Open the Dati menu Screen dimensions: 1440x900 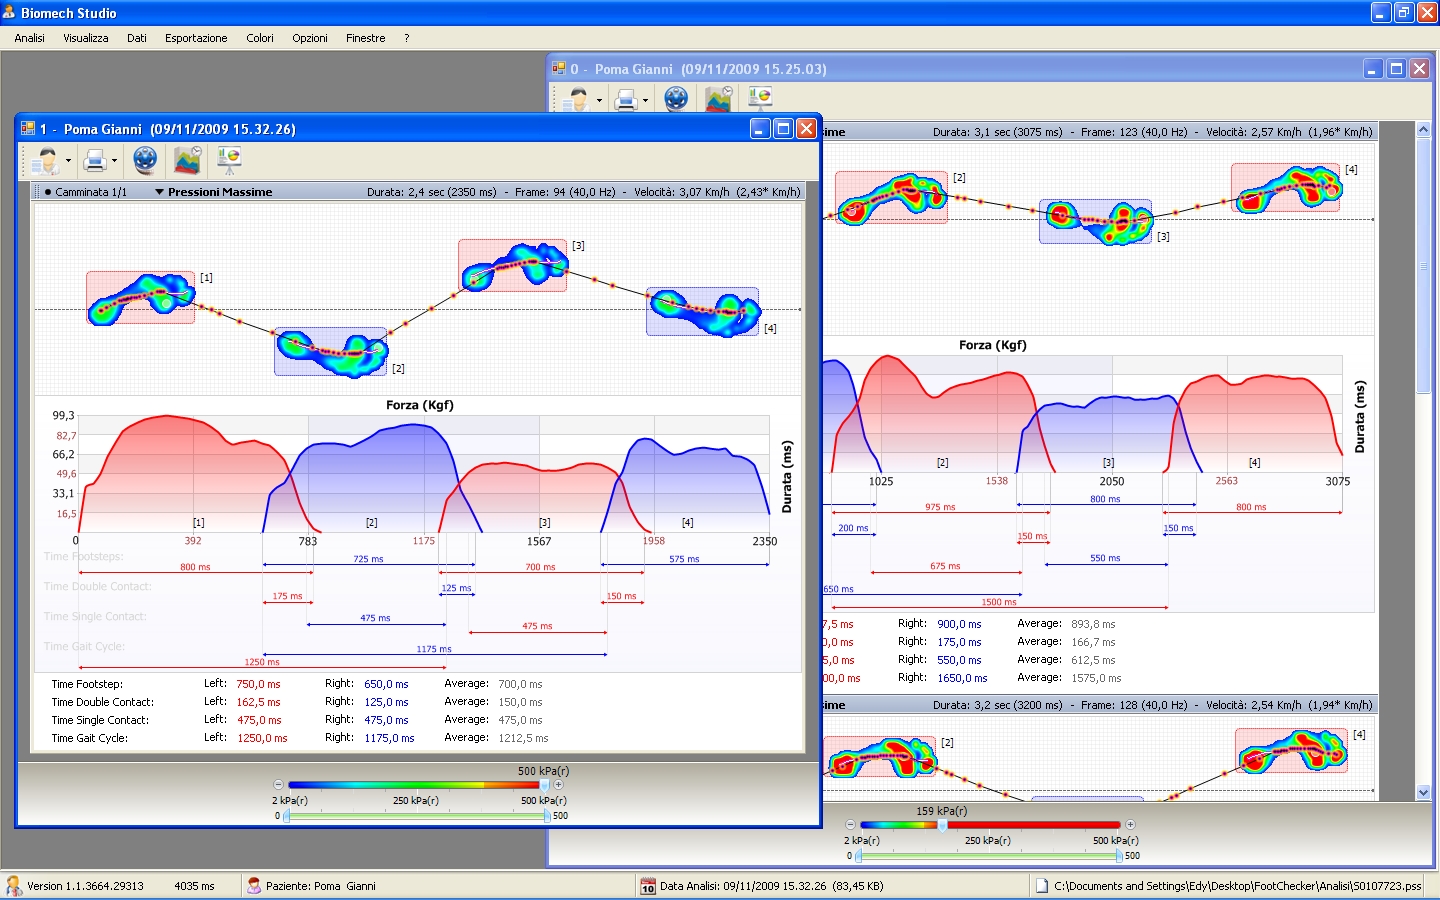coord(136,38)
